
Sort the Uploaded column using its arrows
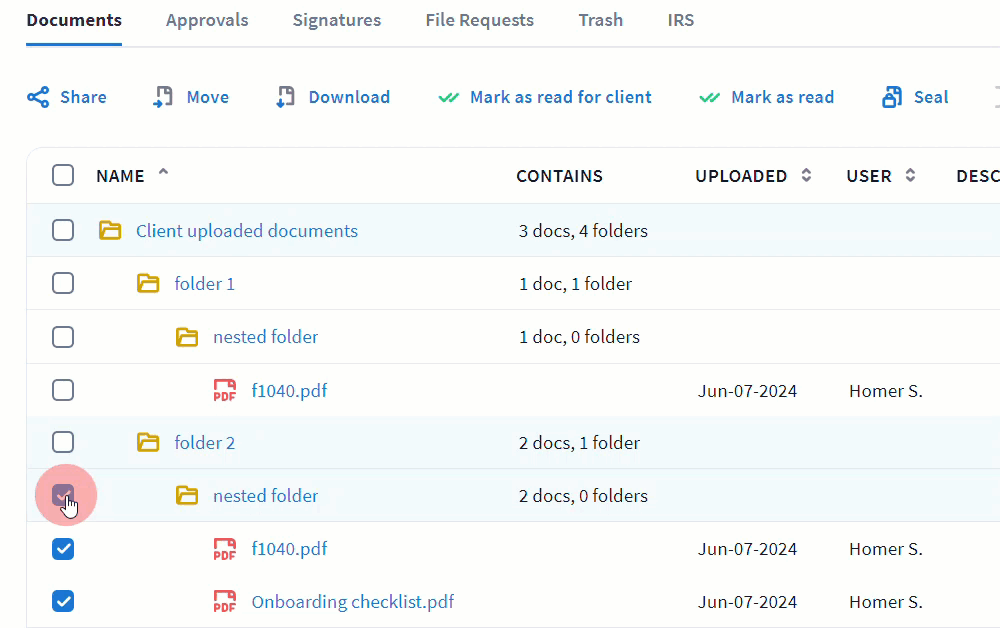(807, 176)
